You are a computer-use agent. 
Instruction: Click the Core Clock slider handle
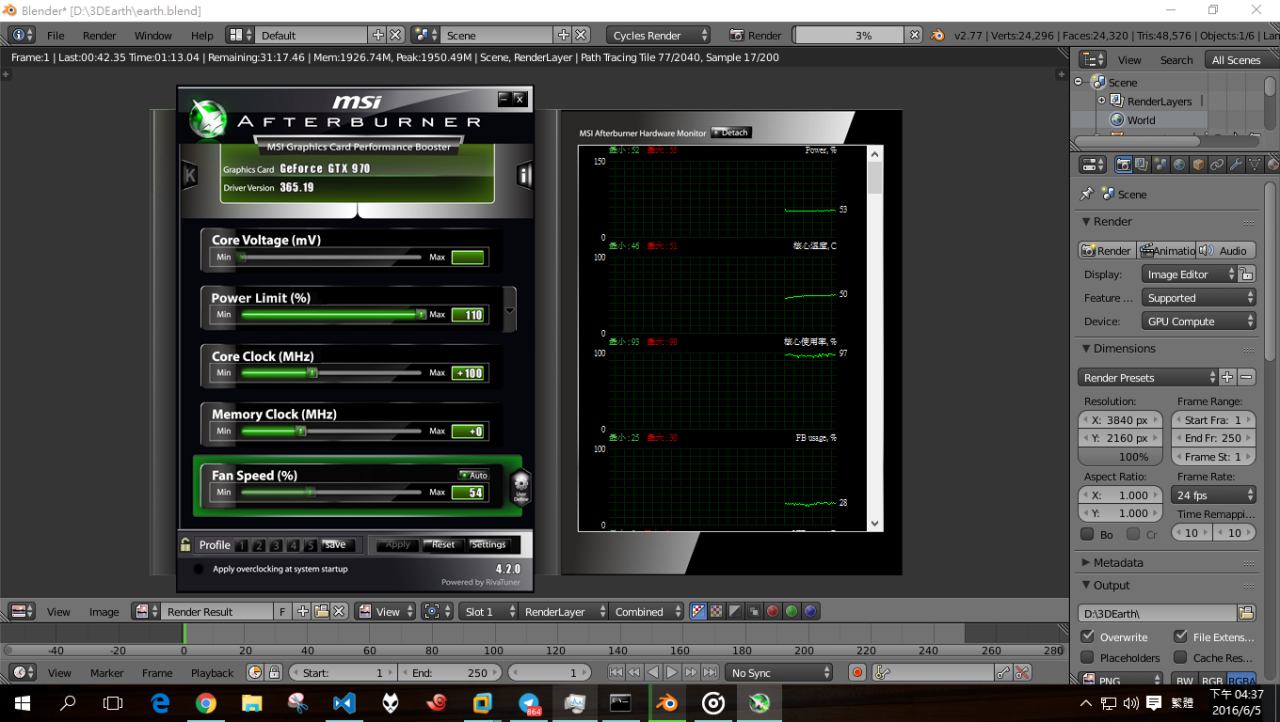coord(312,373)
